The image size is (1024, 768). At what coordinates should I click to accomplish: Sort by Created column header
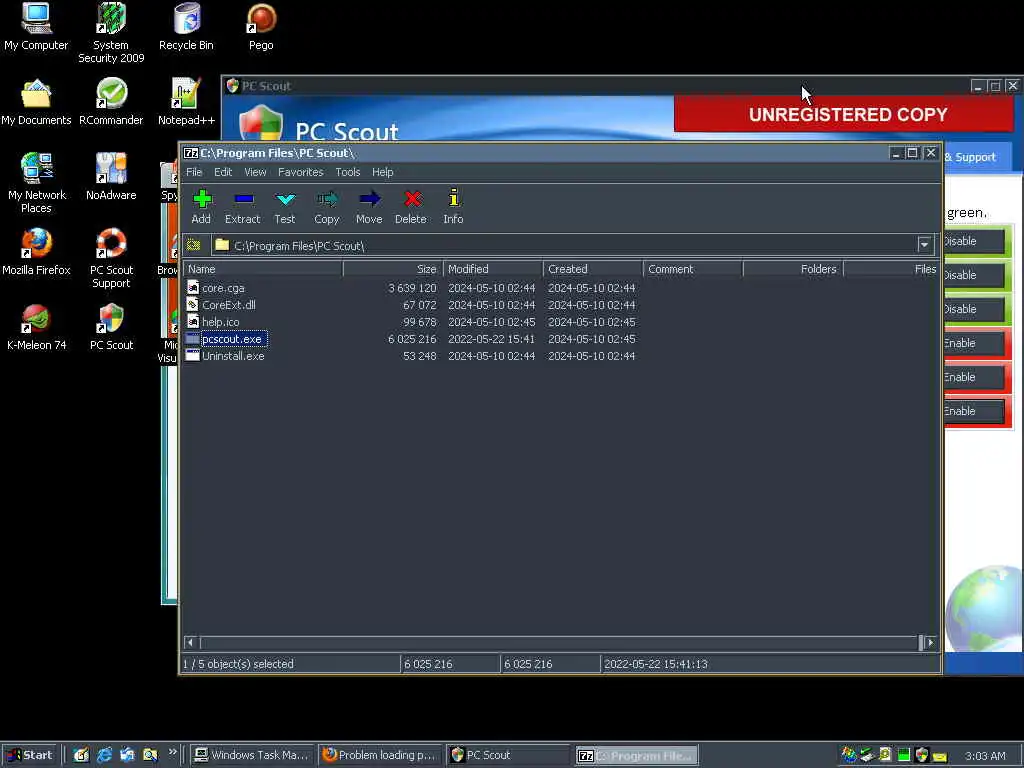[x=593, y=269]
